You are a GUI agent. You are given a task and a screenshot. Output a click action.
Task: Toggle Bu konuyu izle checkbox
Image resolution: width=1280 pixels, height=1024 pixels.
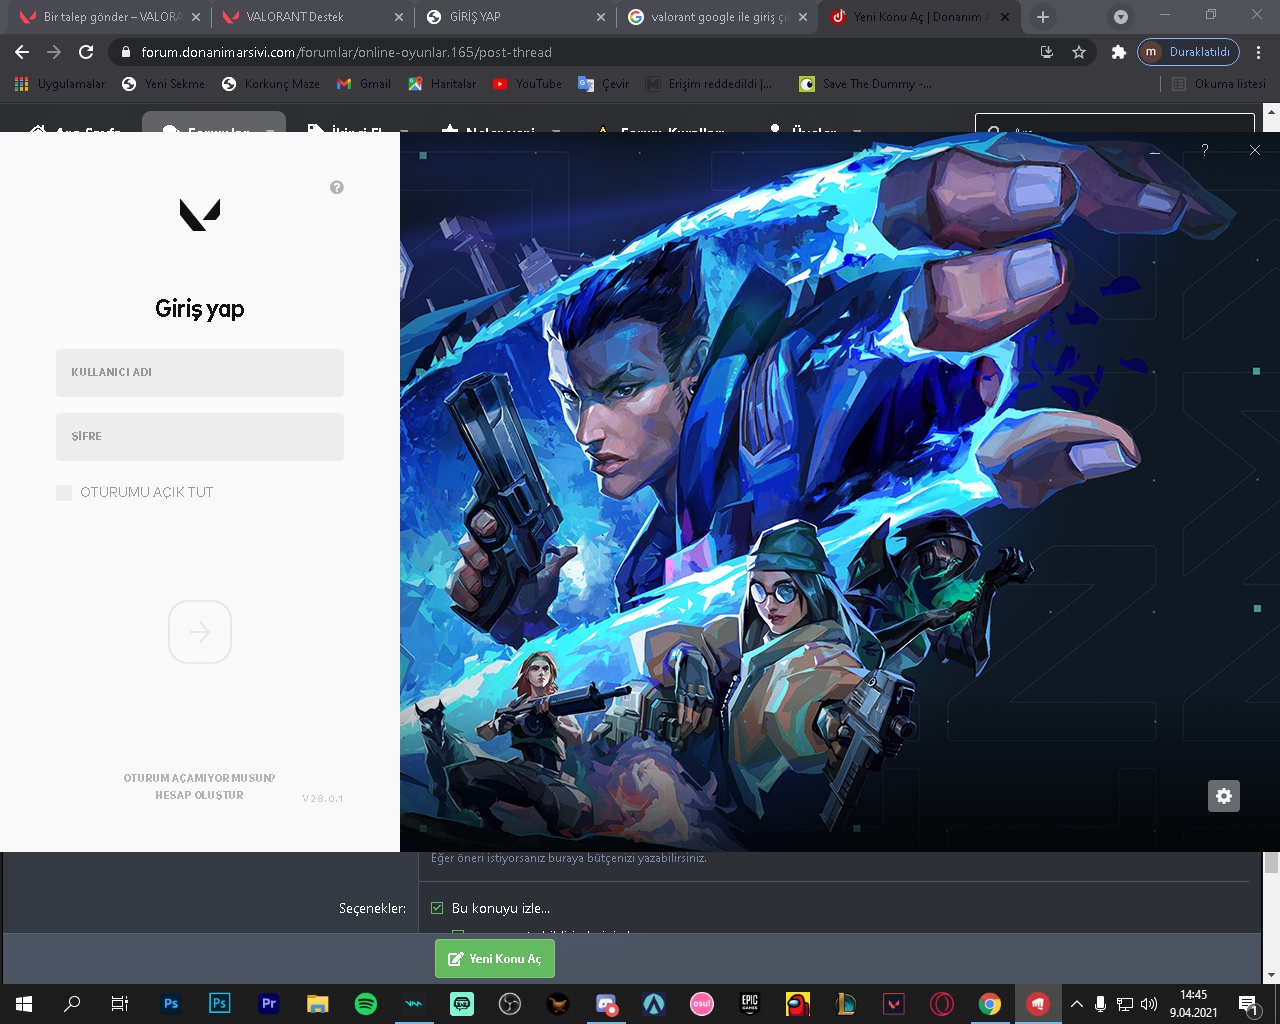coord(437,908)
